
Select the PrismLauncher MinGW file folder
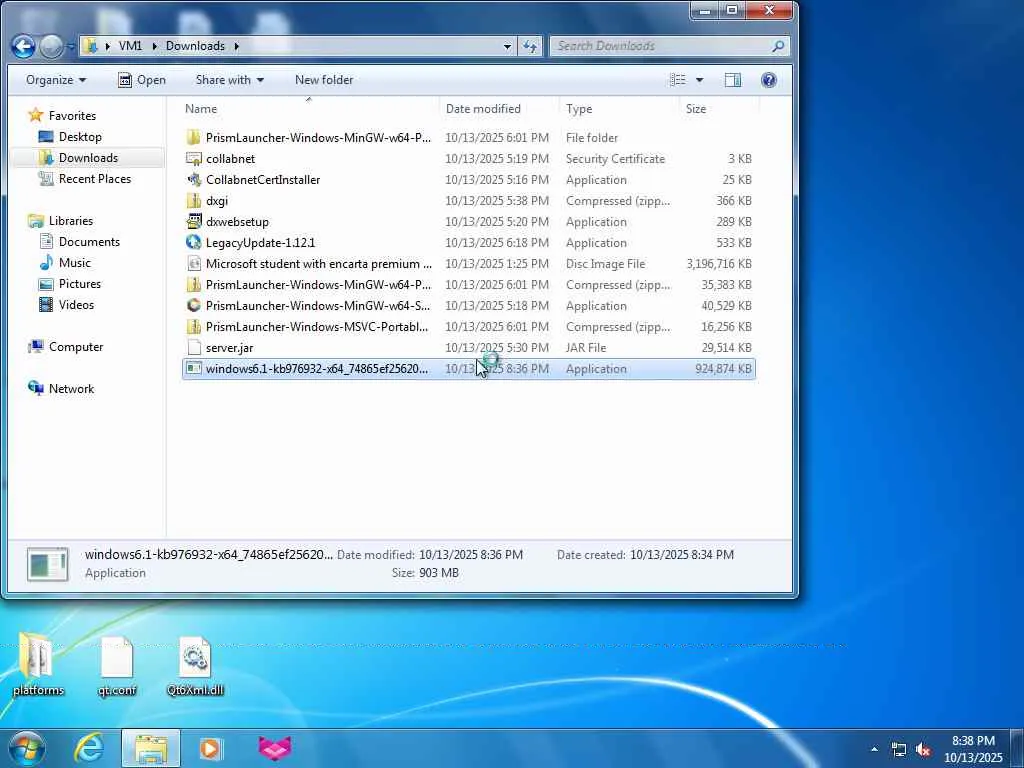(x=468, y=138)
